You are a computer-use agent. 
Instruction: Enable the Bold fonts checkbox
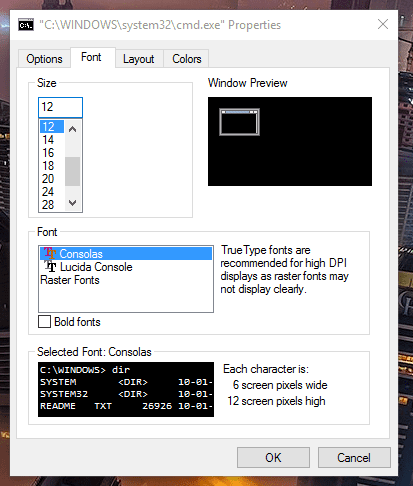[44, 322]
